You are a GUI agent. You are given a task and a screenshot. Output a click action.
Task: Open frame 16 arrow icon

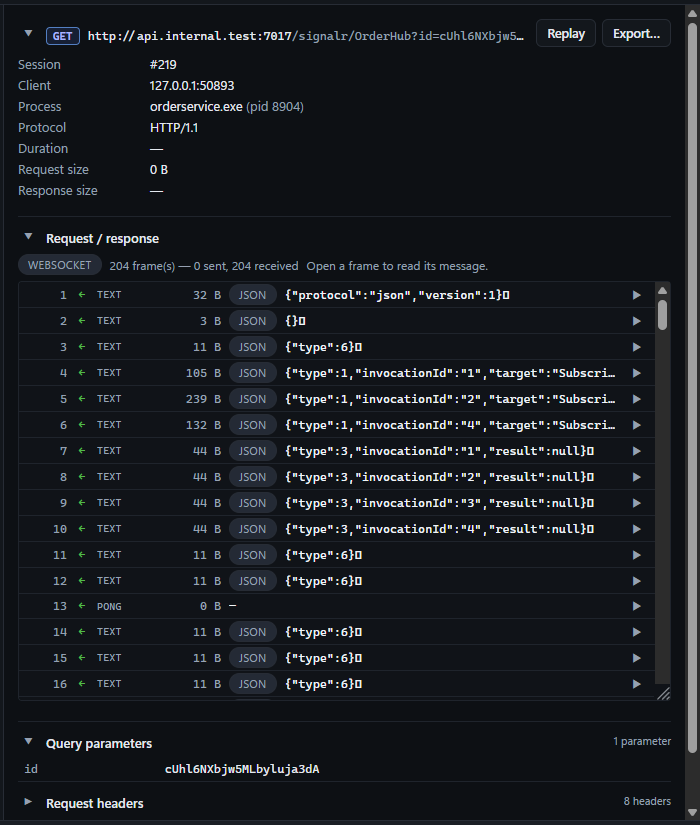[x=636, y=685]
